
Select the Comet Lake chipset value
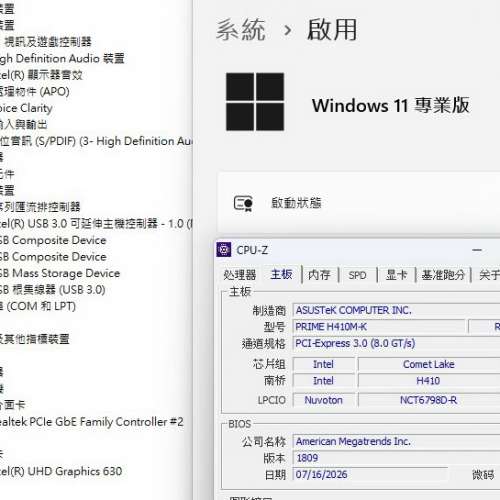click(x=429, y=364)
